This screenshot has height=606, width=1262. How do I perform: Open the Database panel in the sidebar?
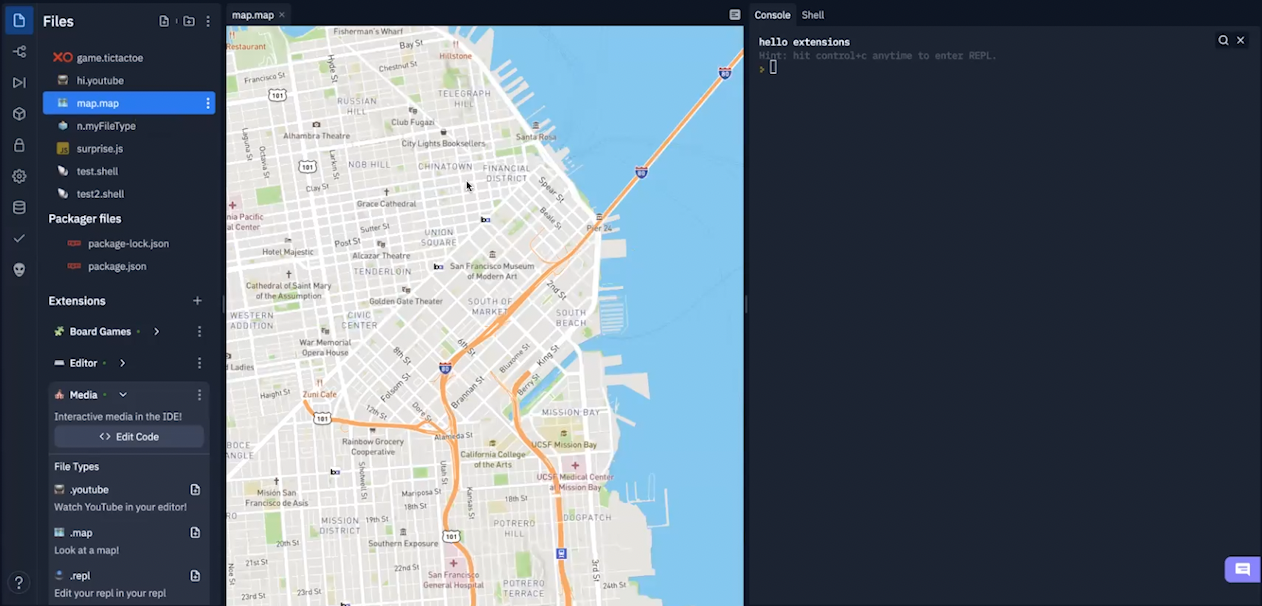(x=19, y=207)
